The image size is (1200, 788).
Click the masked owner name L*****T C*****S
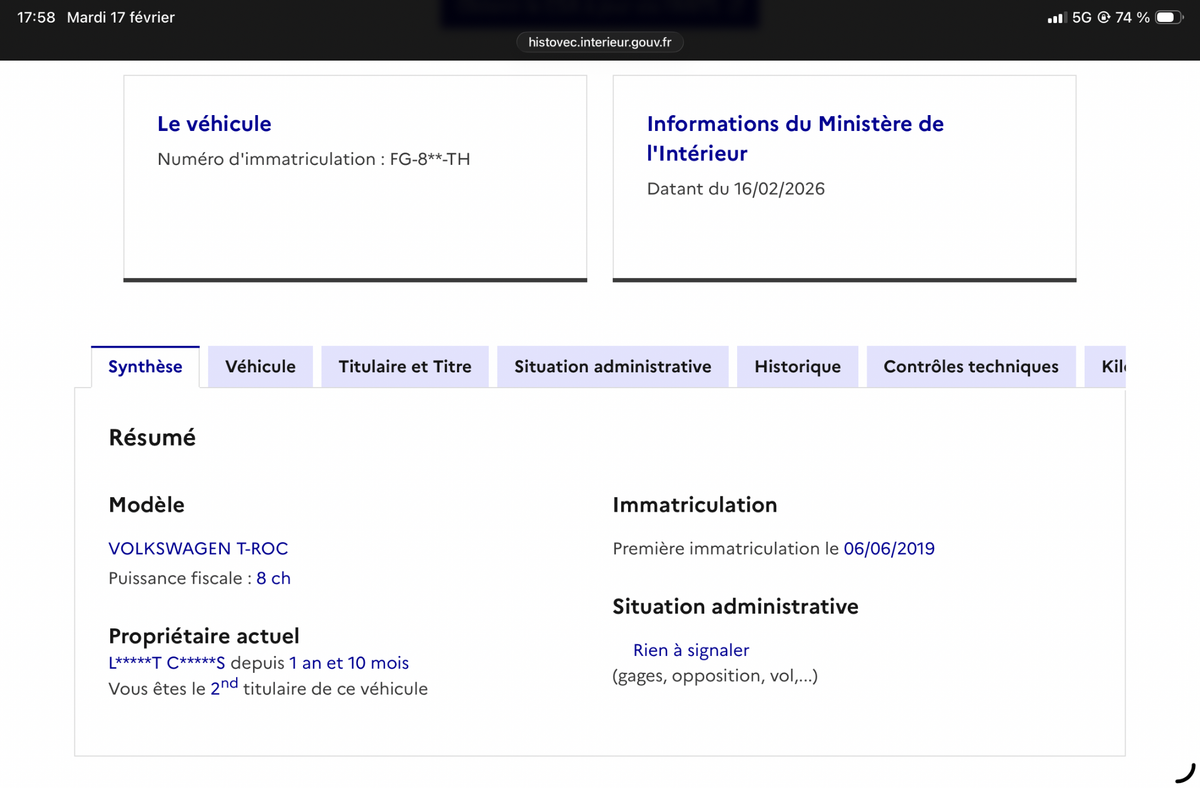(x=167, y=663)
